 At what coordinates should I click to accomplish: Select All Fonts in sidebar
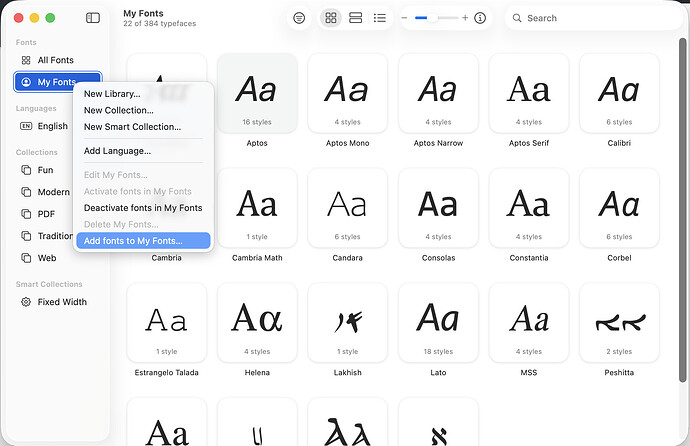click(57, 60)
